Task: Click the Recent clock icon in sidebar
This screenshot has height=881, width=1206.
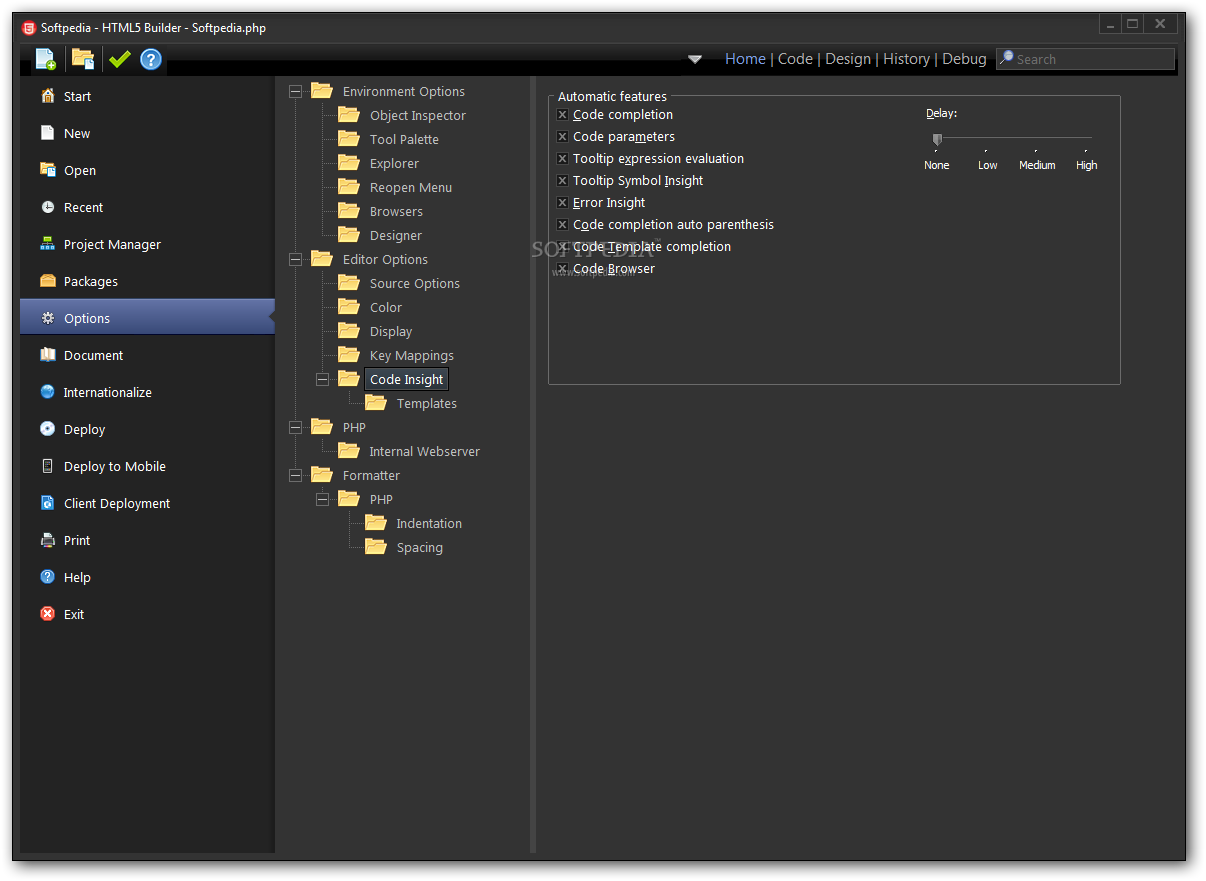Action: (x=47, y=207)
